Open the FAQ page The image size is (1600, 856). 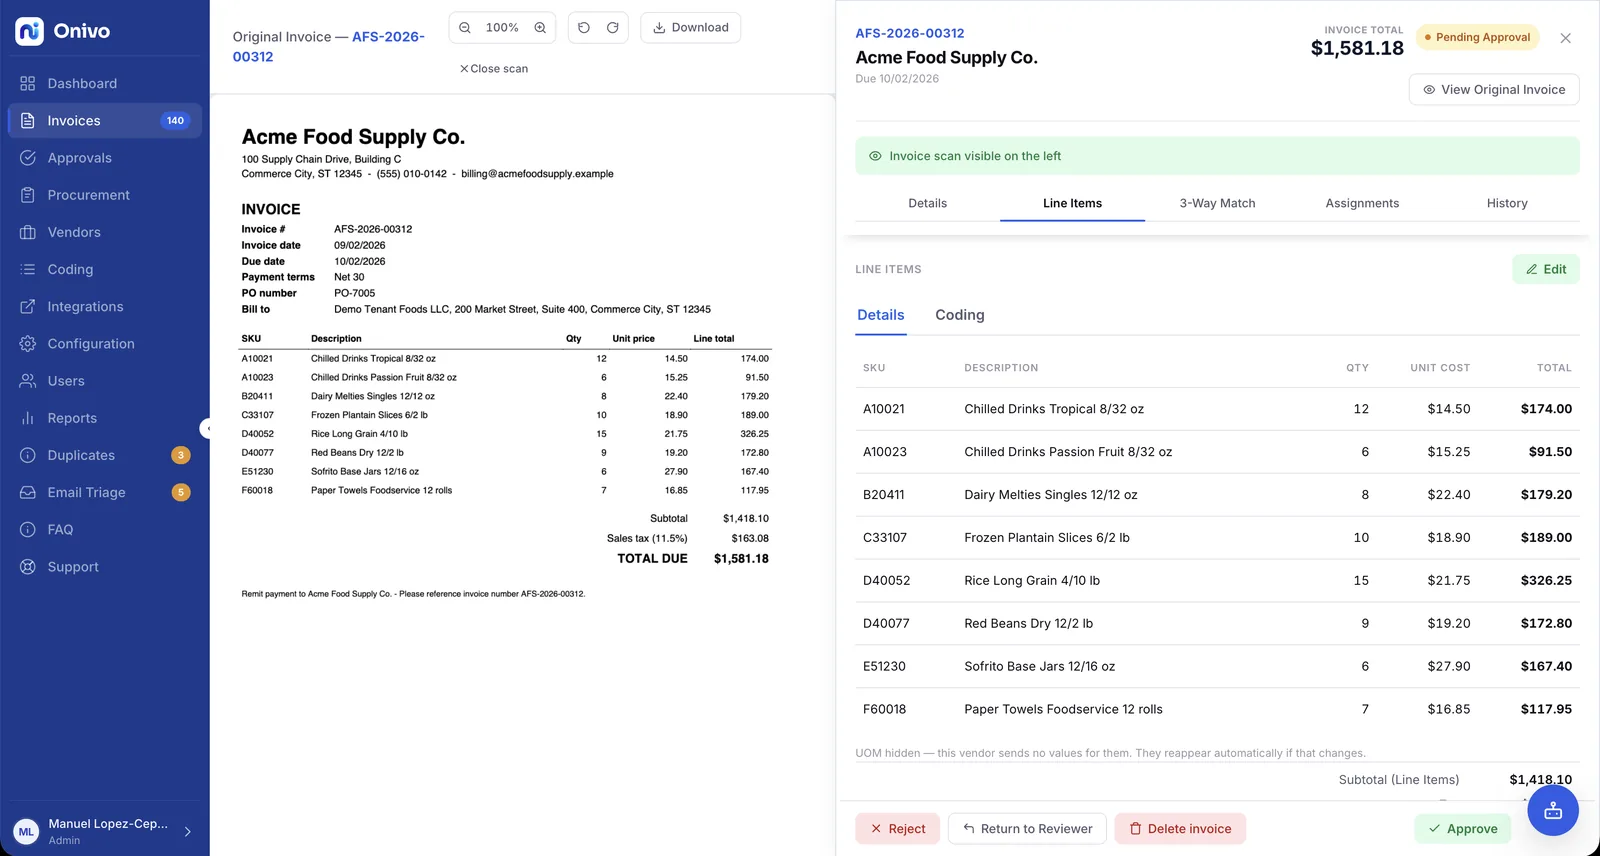click(105, 529)
